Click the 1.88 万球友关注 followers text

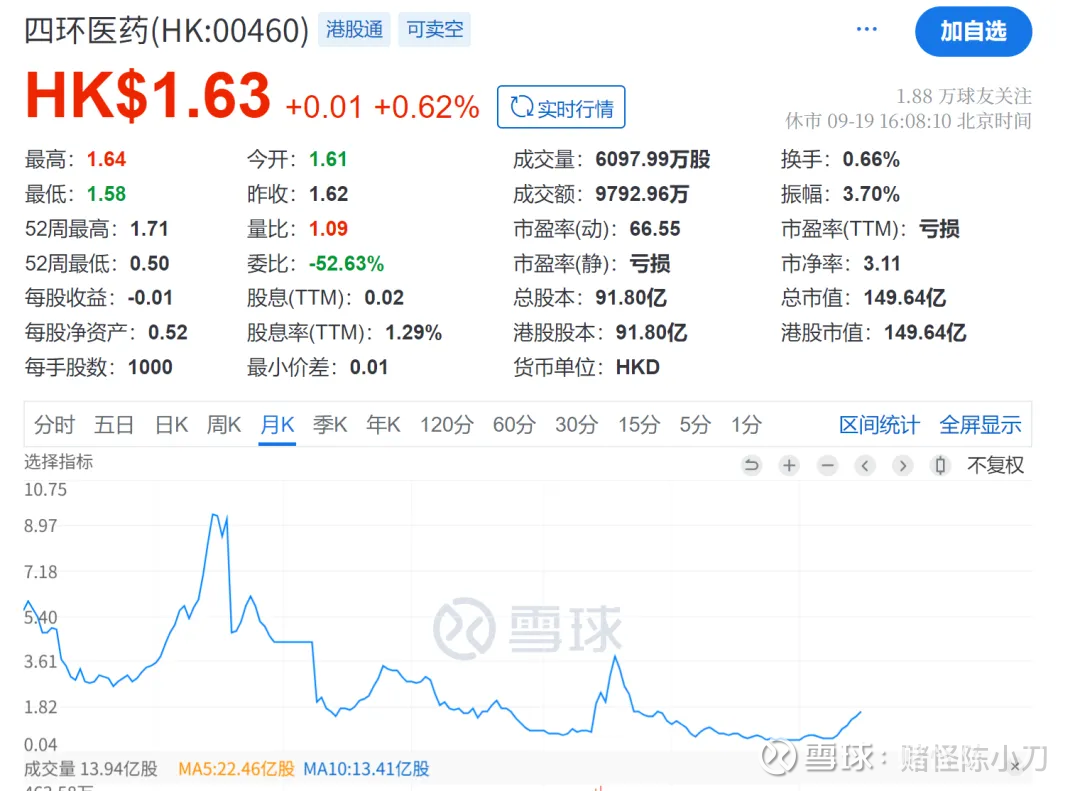point(964,96)
